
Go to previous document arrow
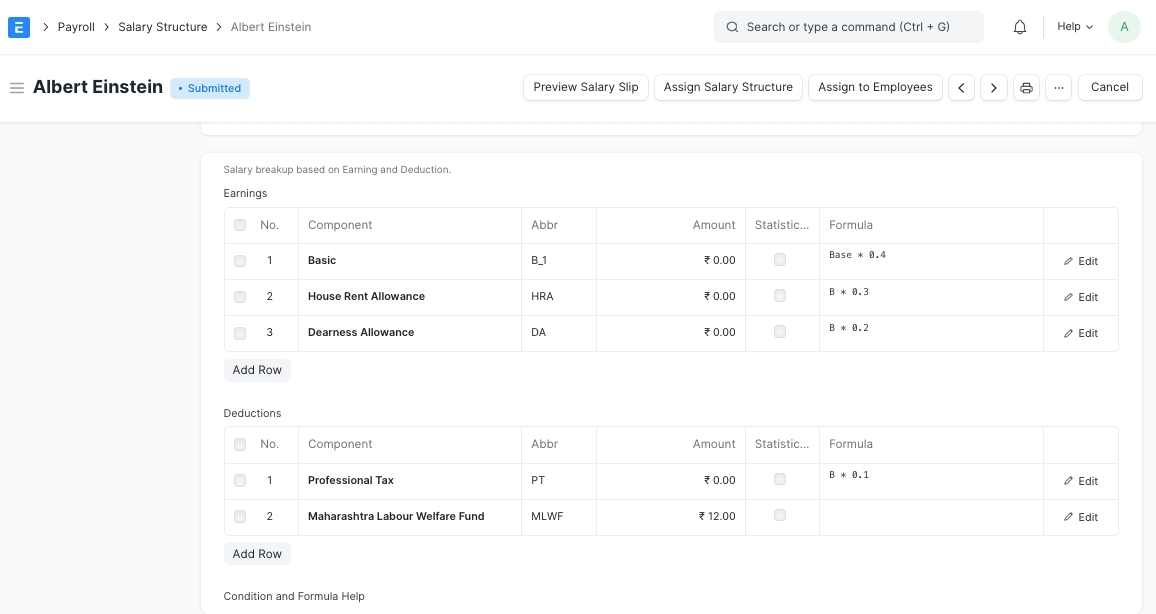tap(961, 88)
